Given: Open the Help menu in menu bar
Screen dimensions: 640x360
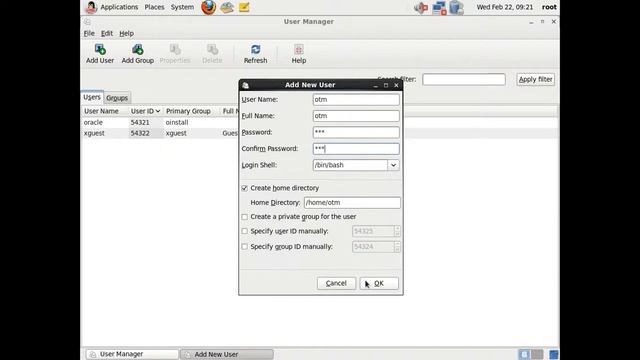Looking at the screenshot, I should click(126, 33).
